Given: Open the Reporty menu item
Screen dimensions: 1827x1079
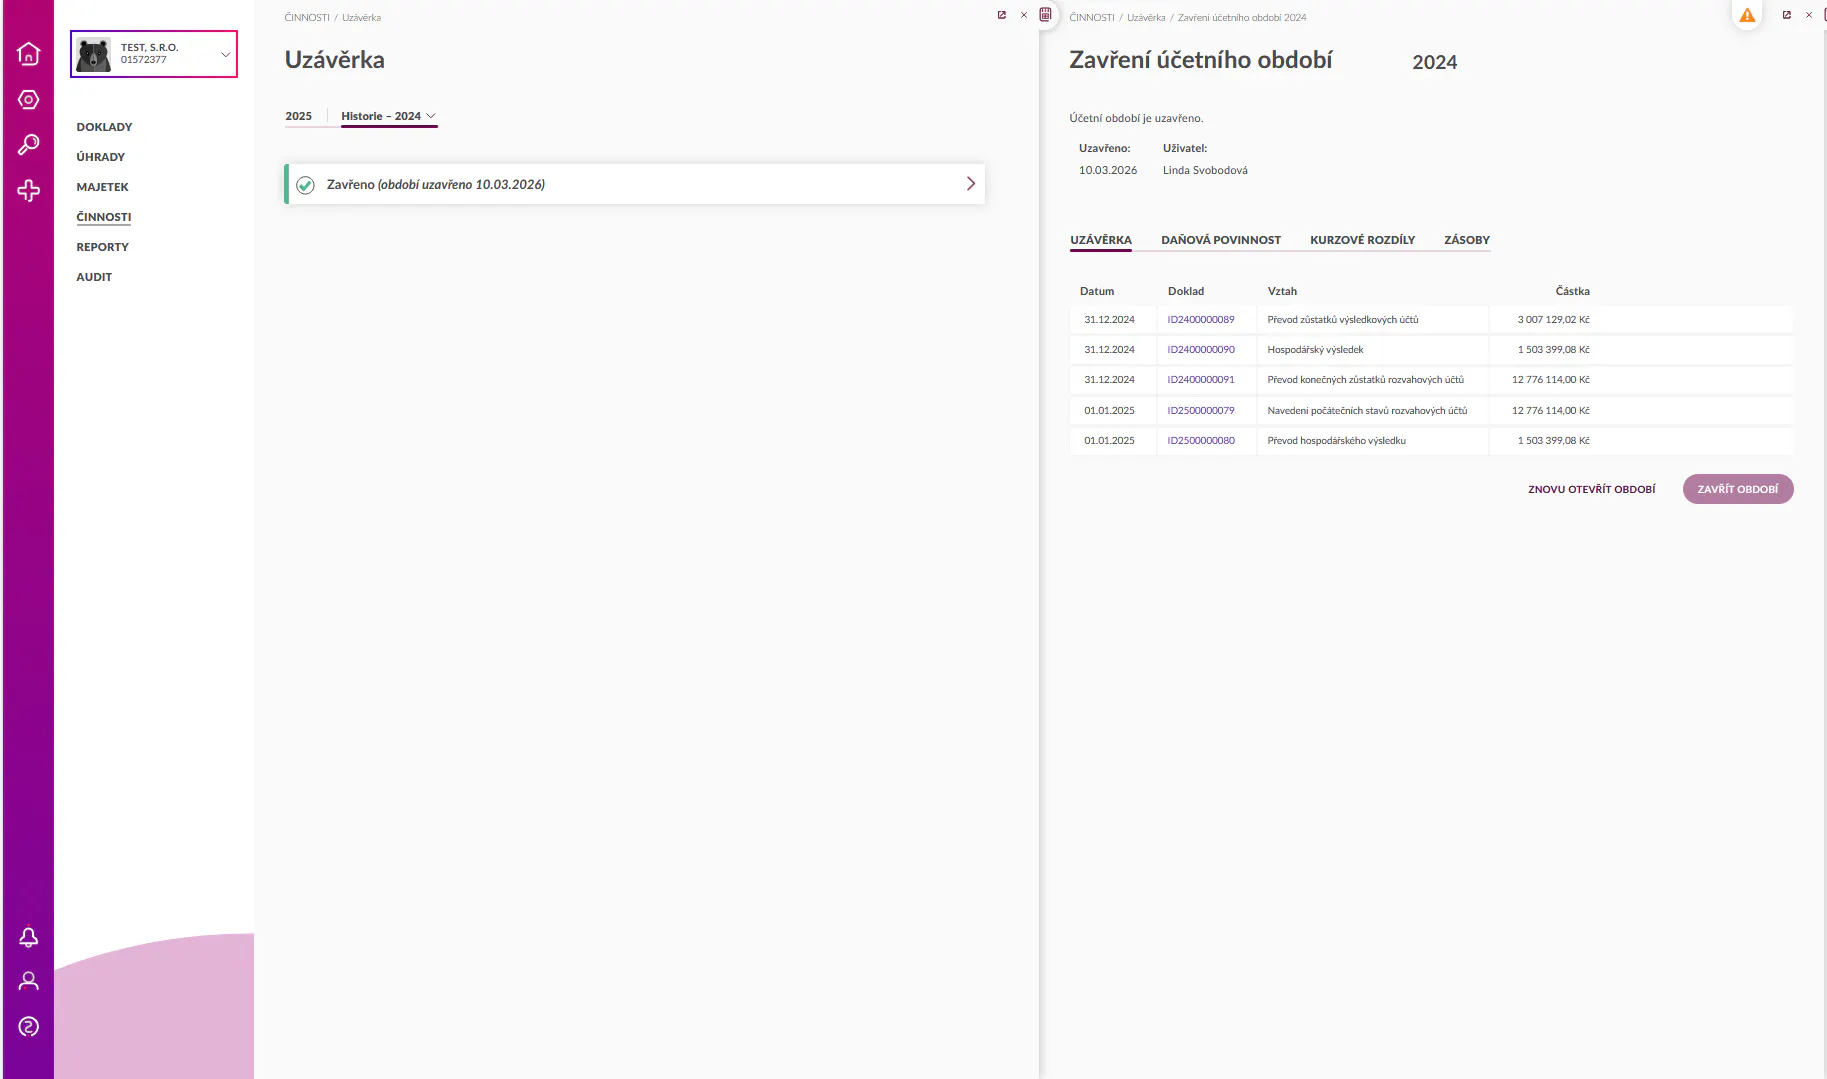Looking at the screenshot, I should (102, 247).
